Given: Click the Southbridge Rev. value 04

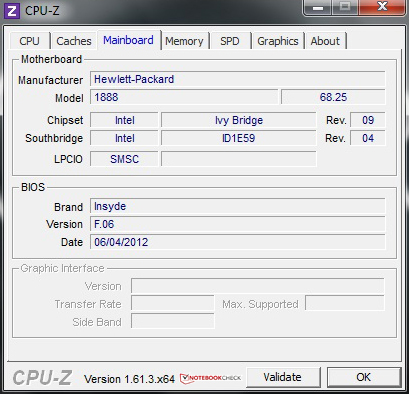Looking at the screenshot, I should point(368,138).
